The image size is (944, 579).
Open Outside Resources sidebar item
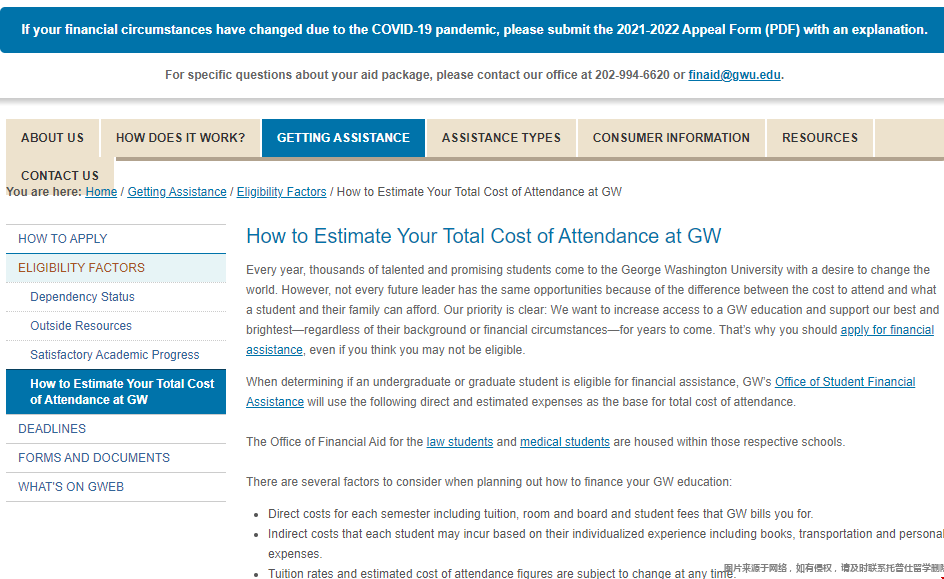point(116,326)
